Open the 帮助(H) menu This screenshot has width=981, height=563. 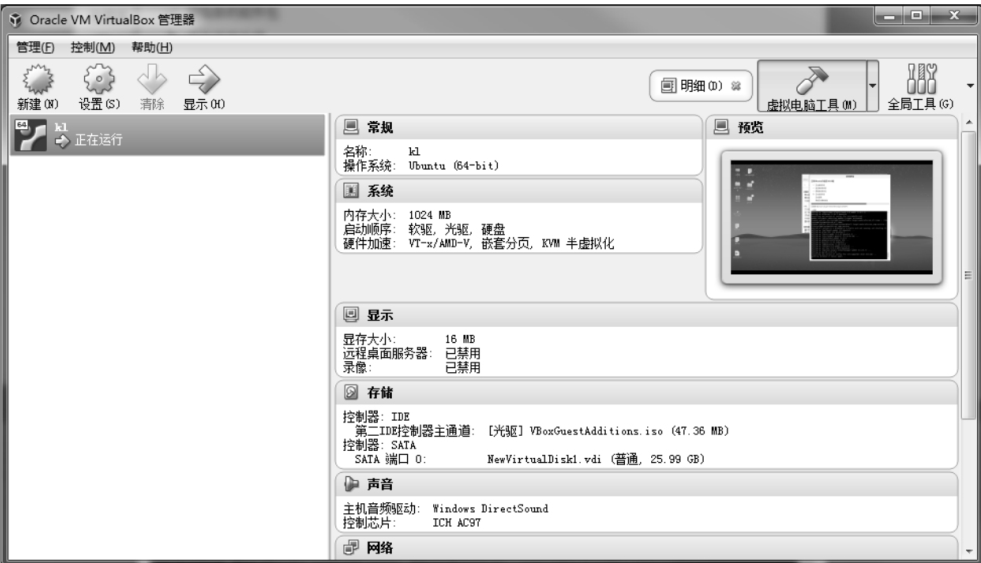152,47
